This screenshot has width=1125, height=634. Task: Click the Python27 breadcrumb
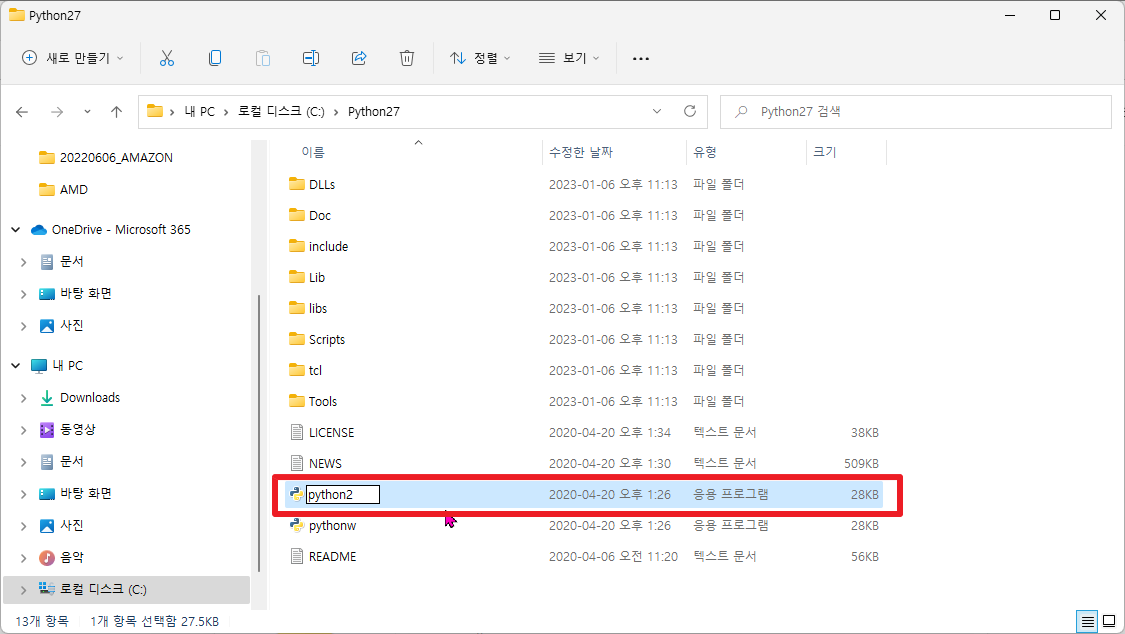(x=374, y=112)
